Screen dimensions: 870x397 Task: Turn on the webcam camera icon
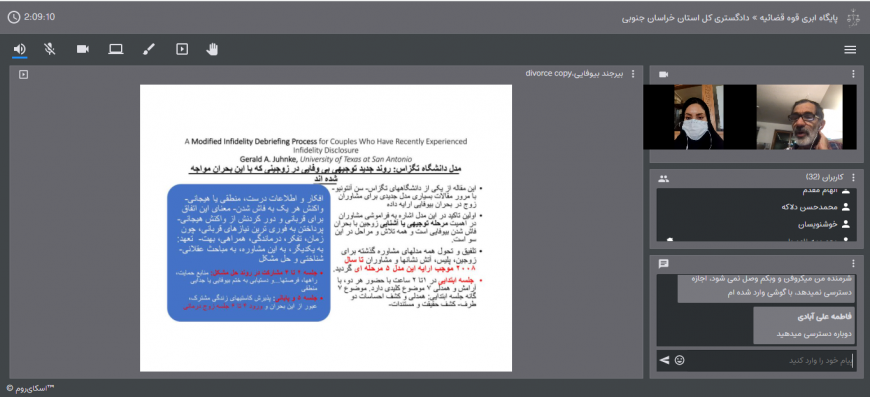(x=83, y=49)
